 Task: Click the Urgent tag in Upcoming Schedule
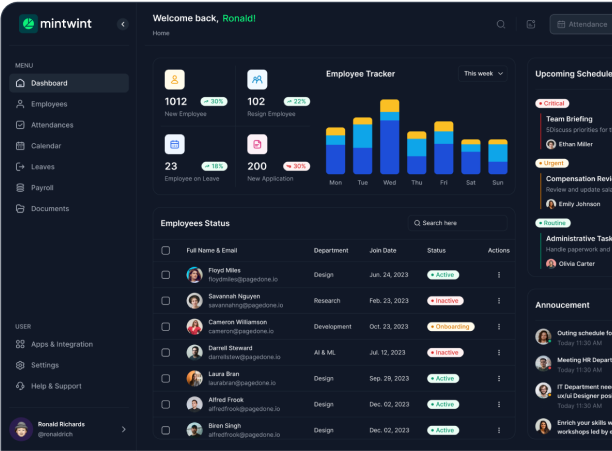coord(552,163)
